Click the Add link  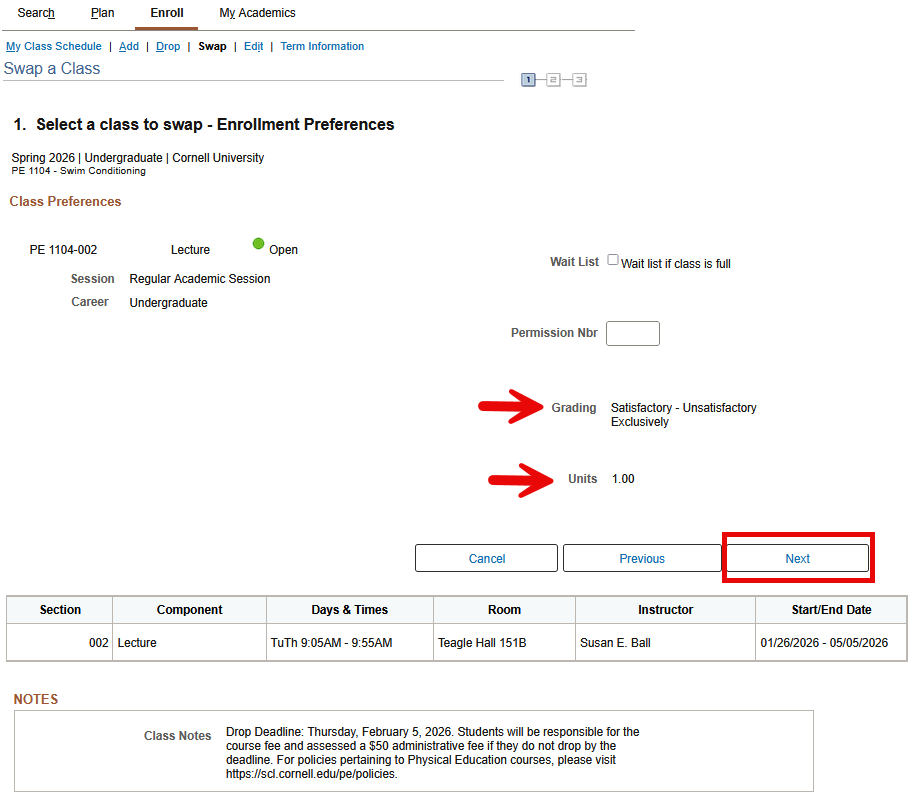click(128, 46)
